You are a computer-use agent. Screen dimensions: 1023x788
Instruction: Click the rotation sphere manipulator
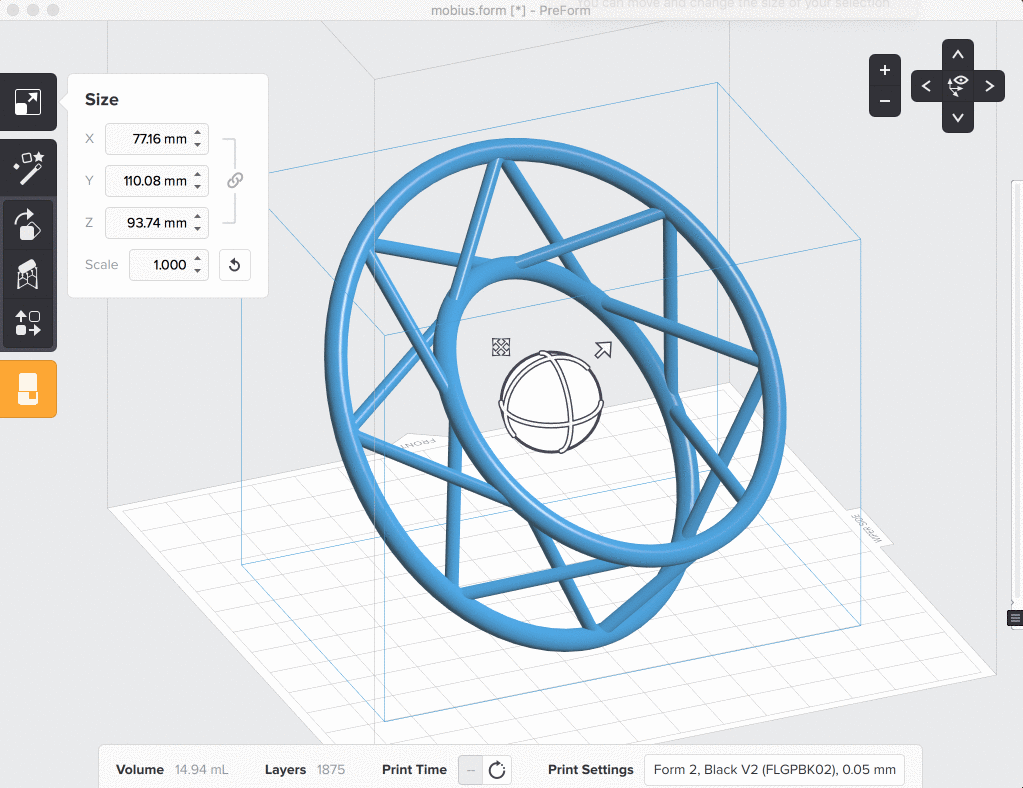tap(551, 402)
